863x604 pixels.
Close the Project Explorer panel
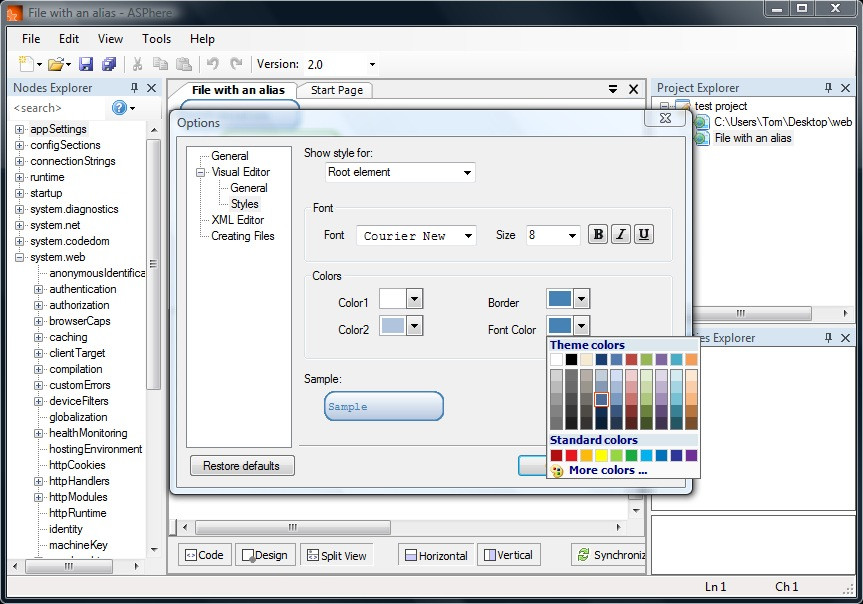(845, 88)
